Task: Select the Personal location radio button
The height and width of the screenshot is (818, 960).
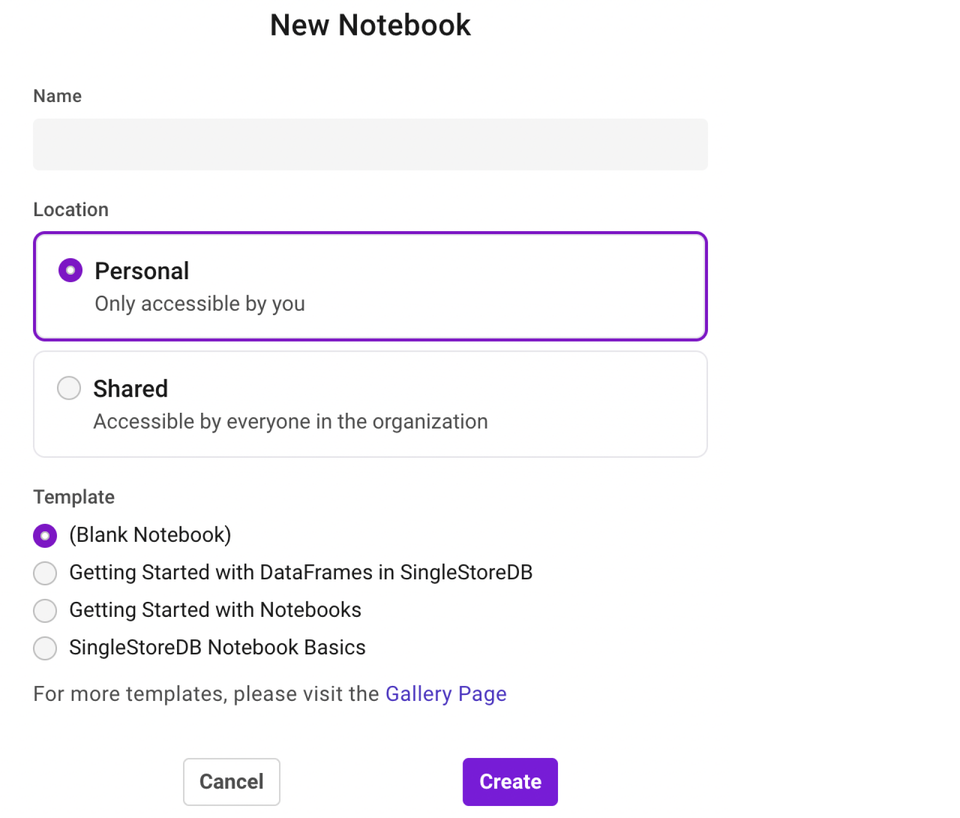Action: click(70, 270)
